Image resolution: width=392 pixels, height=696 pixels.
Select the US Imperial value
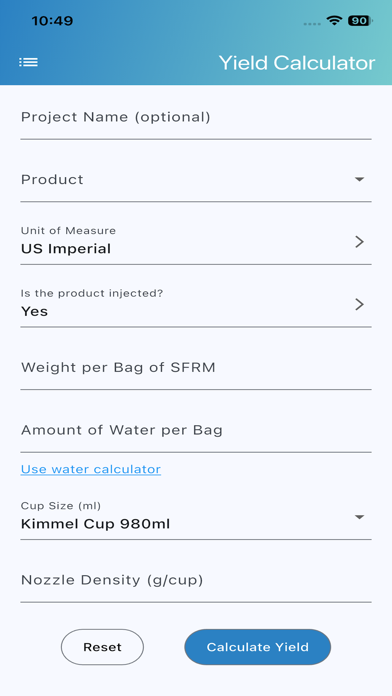tap(66, 249)
